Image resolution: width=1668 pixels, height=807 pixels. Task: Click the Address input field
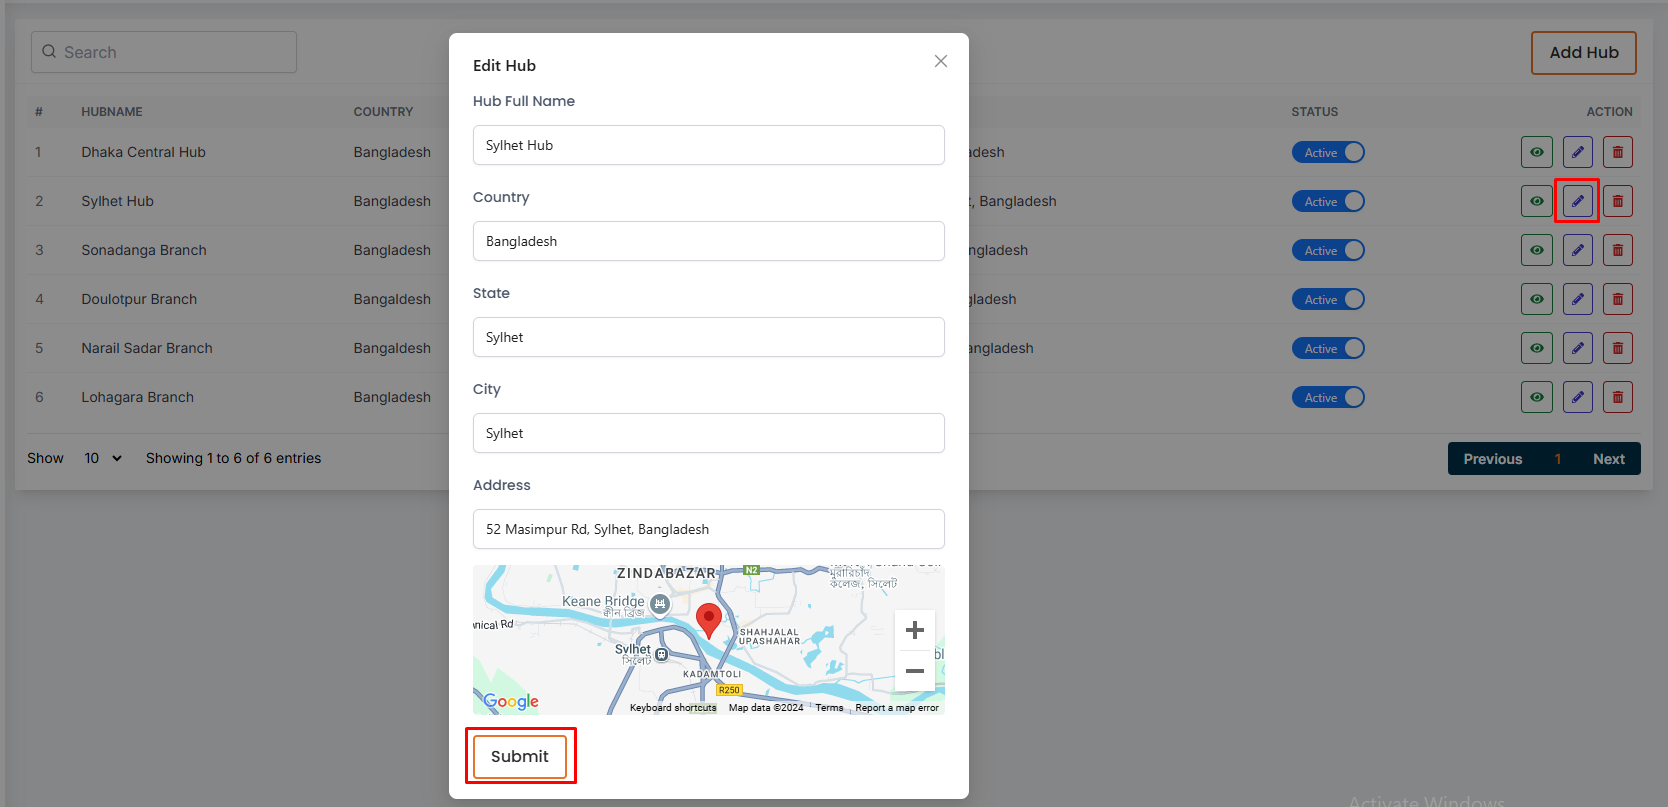click(708, 529)
